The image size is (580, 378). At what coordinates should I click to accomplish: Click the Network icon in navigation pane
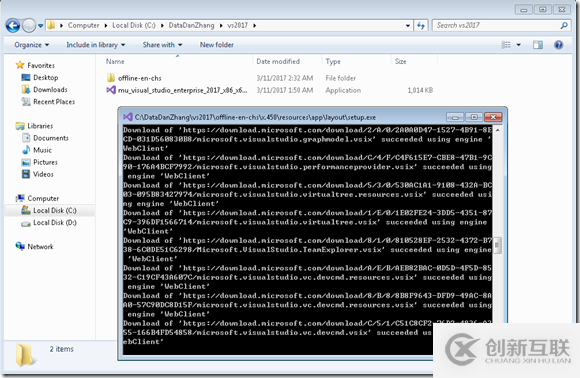(20, 246)
